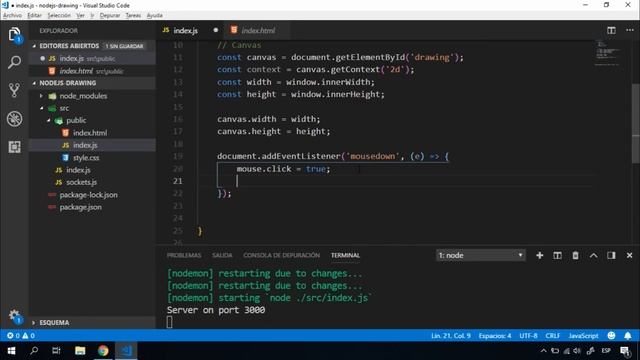
Task: Click the errors and warnings count in status bar
Action: (x=20, y=336)
